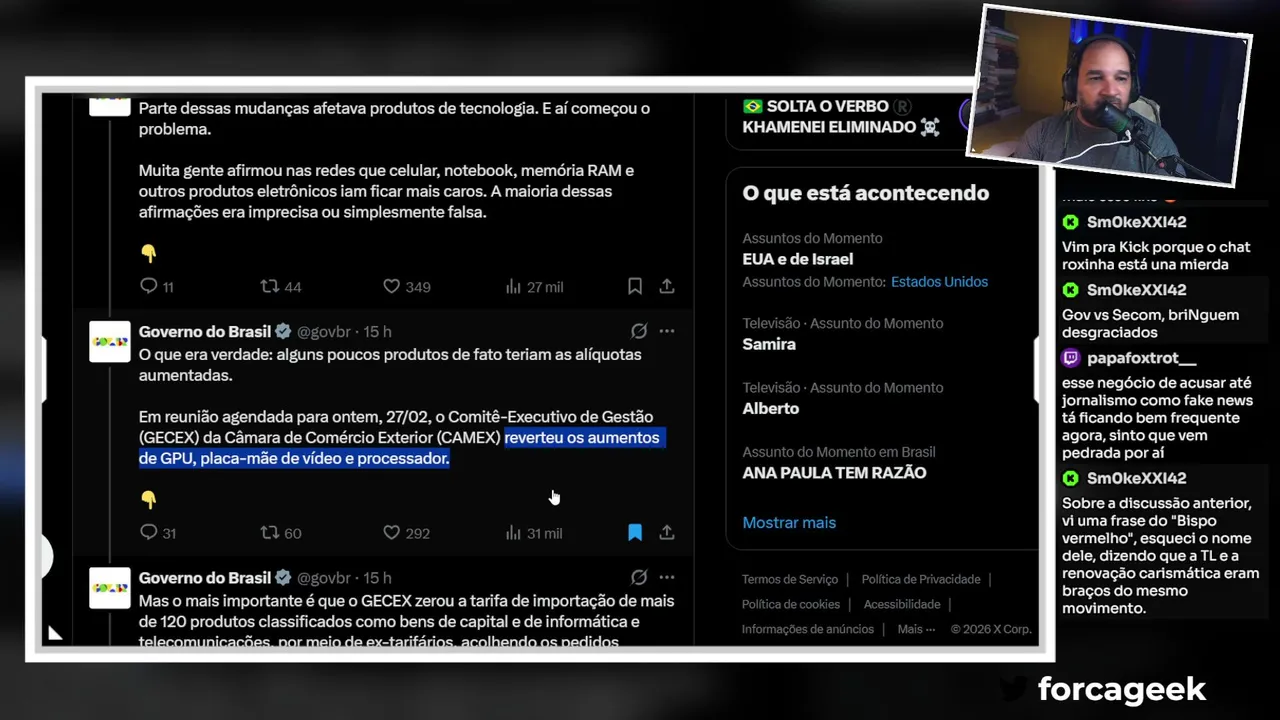Open Grok icon on GECEX reunião post
The image size is (1280, 720).
638,331
